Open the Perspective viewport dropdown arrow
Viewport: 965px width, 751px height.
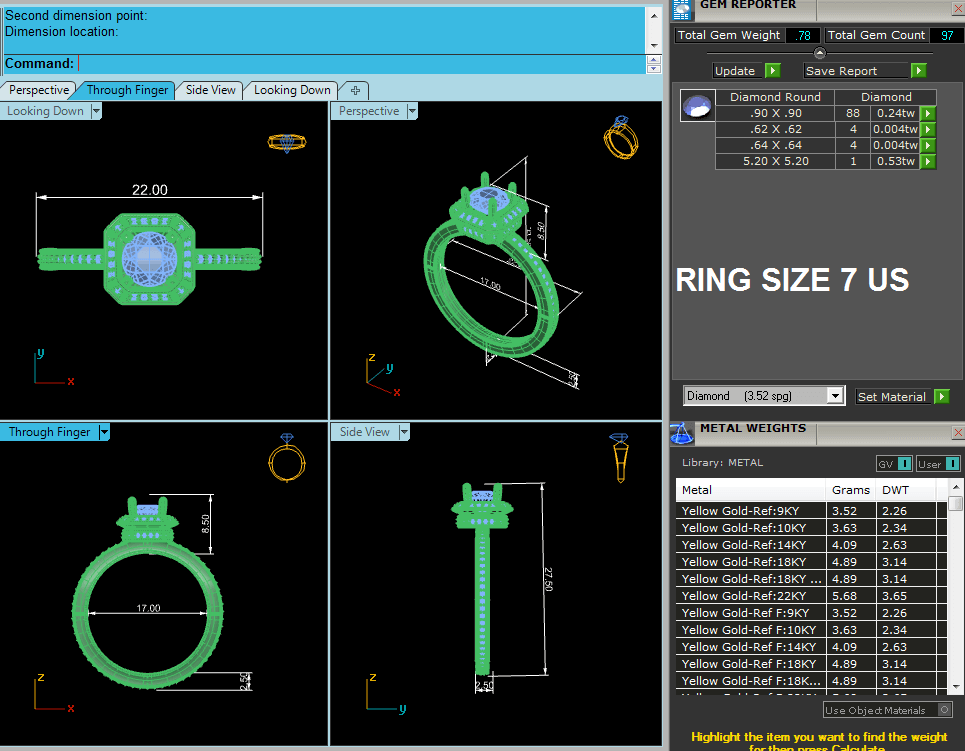point(411,112)
